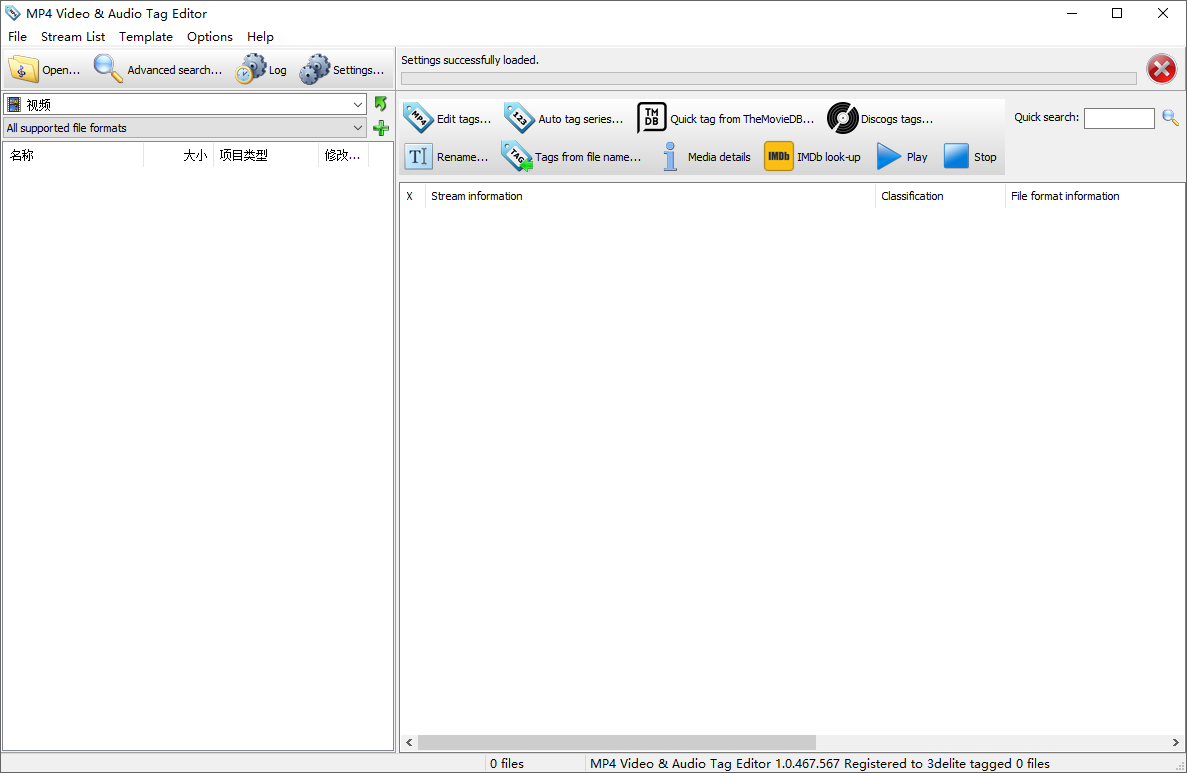Image resolution: width=1187 pixels, height=773 pixels.
Task: Maximize the application window
Action: pos(1117,13)
